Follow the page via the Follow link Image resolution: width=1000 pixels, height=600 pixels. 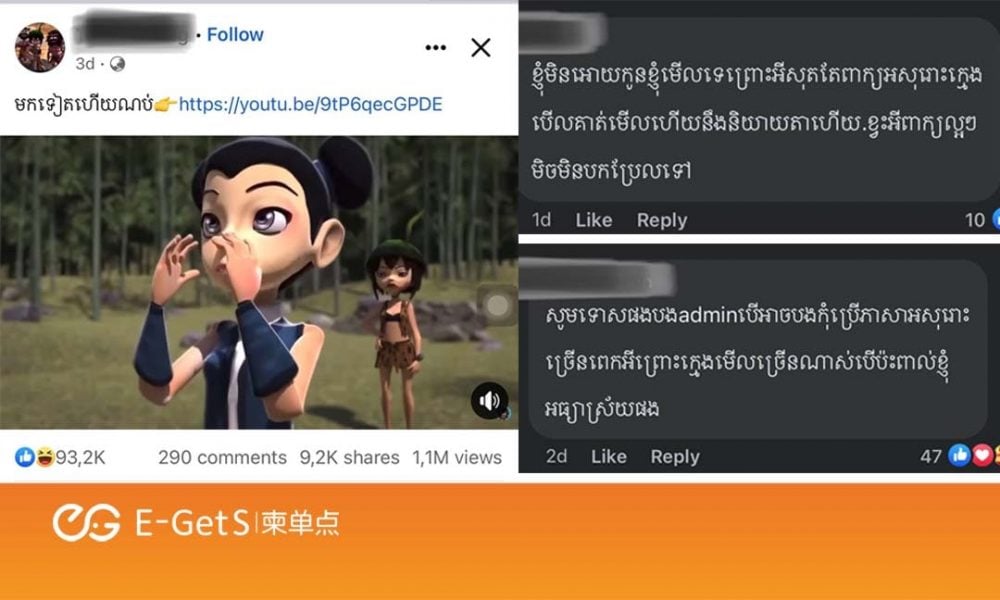[235, 34]
